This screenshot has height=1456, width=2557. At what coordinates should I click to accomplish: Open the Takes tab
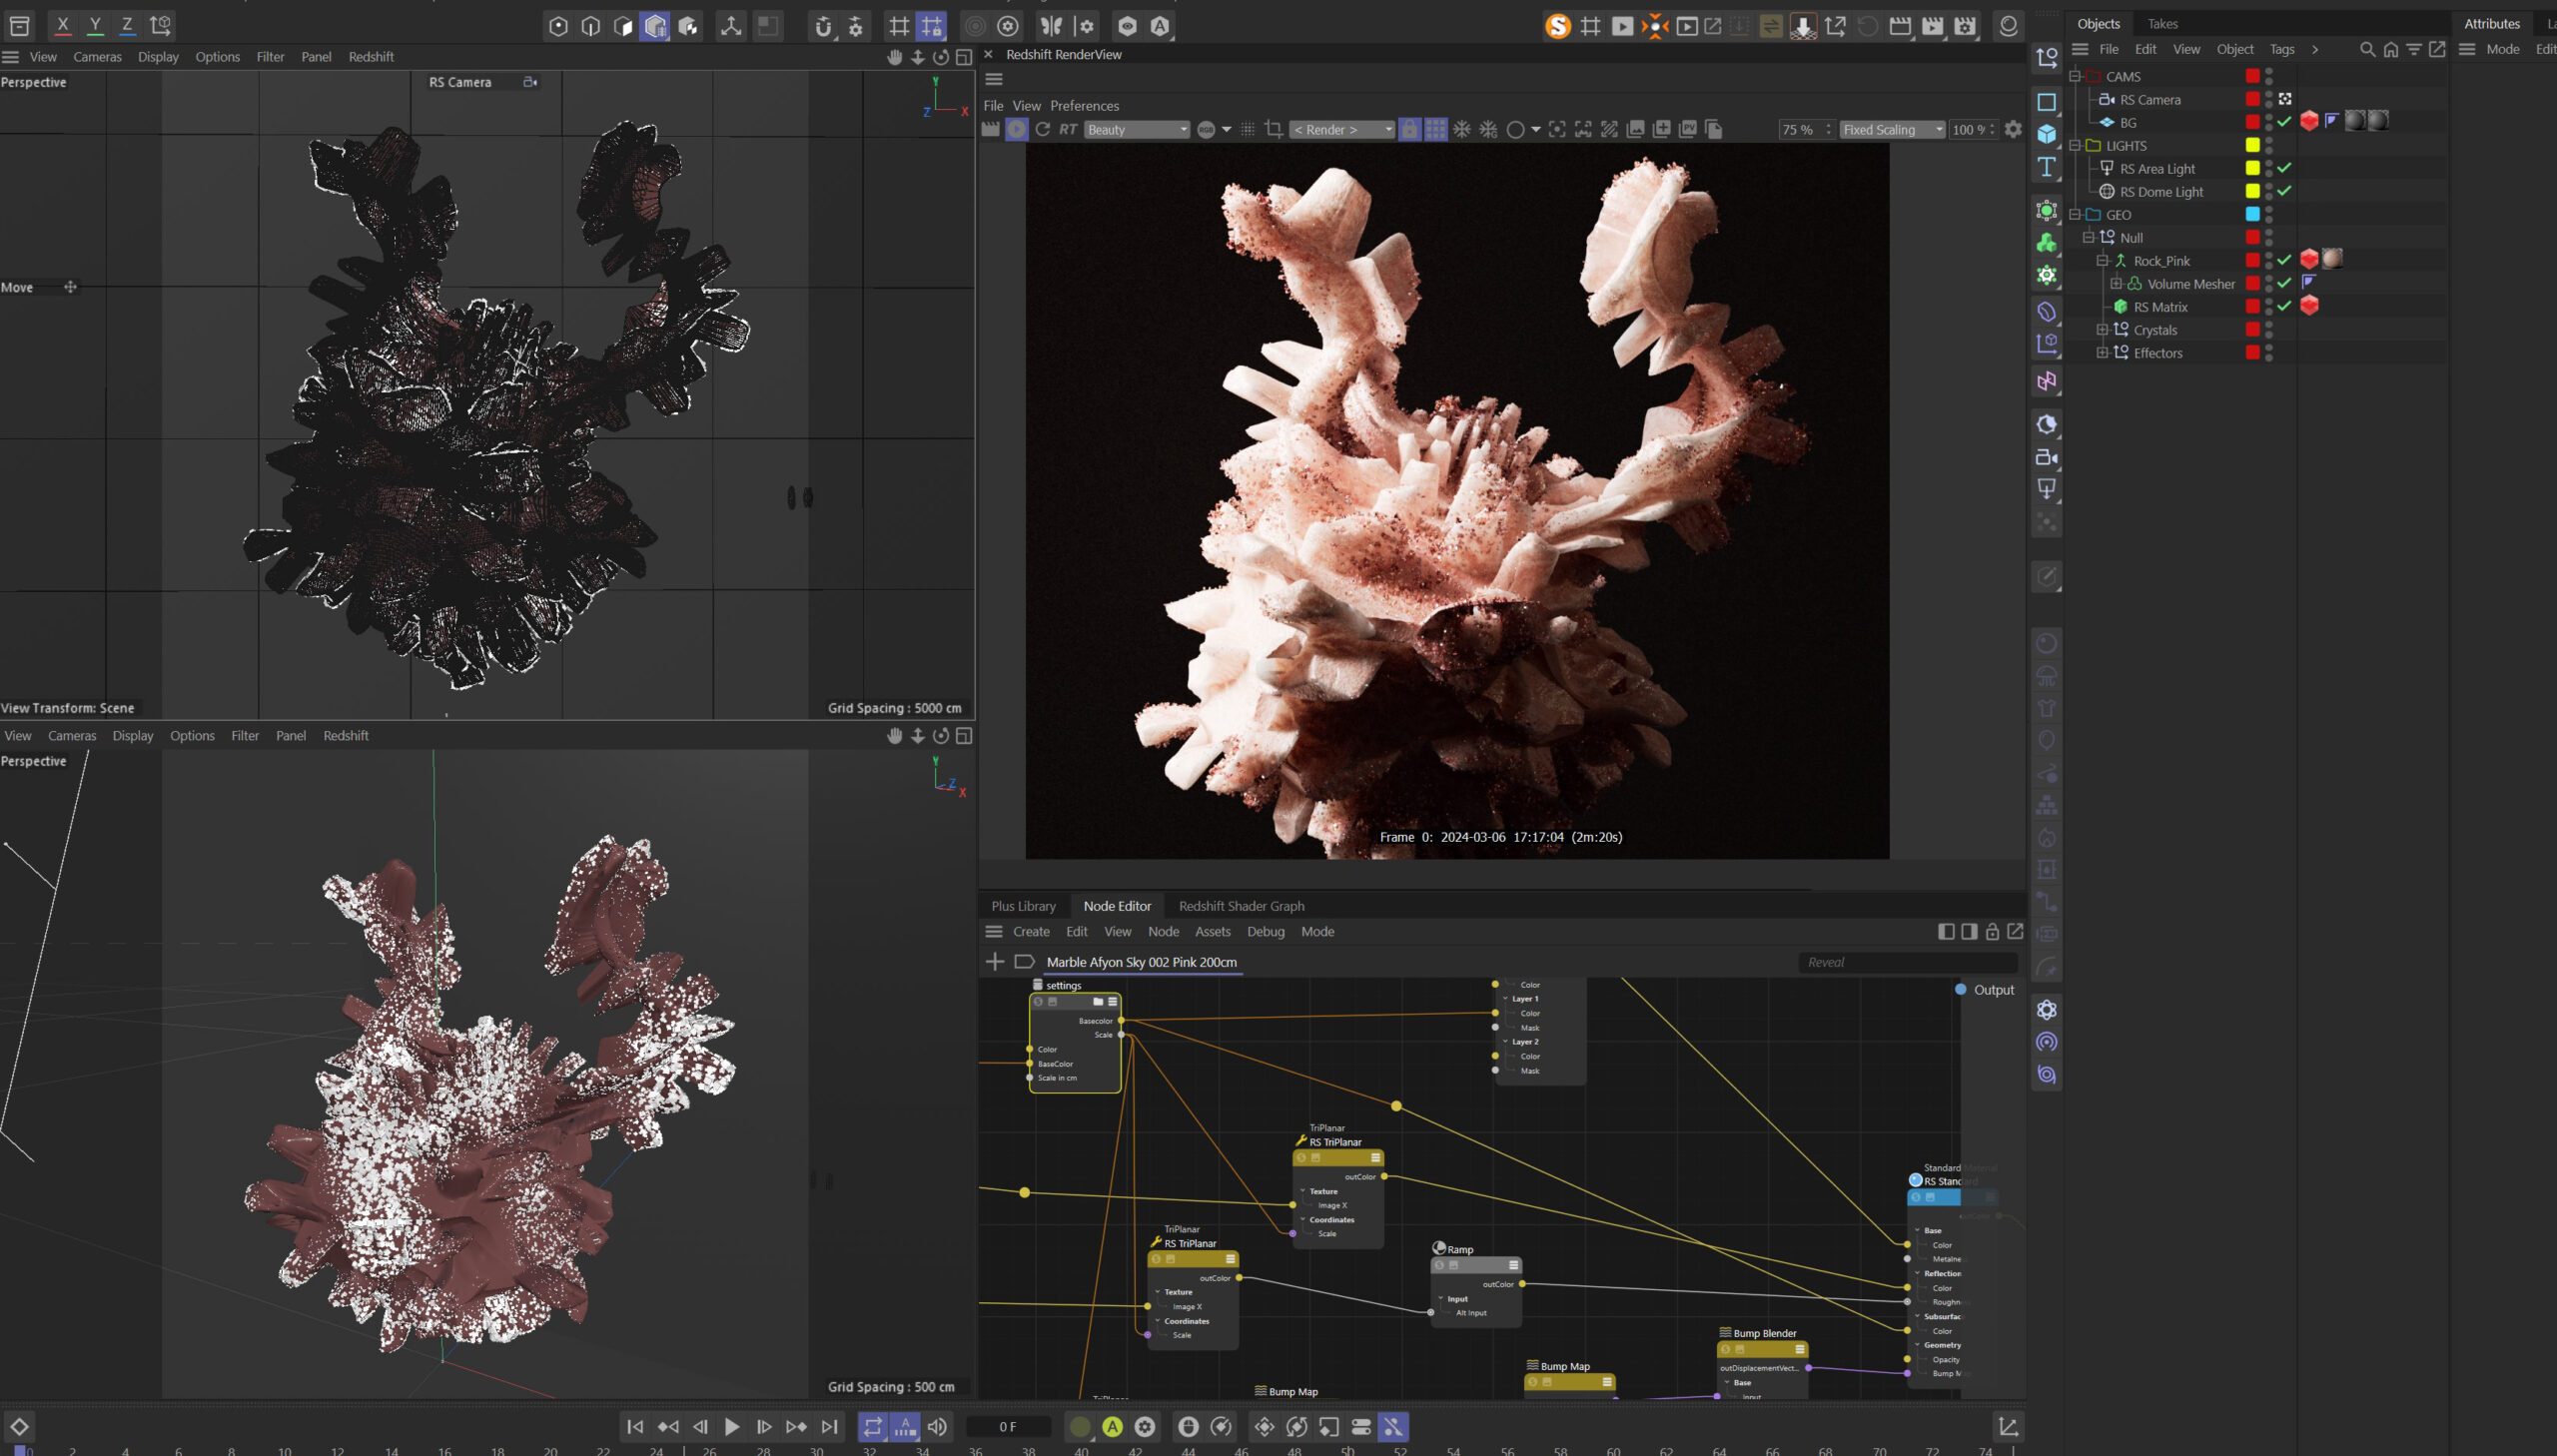[x=2162, y=24]
